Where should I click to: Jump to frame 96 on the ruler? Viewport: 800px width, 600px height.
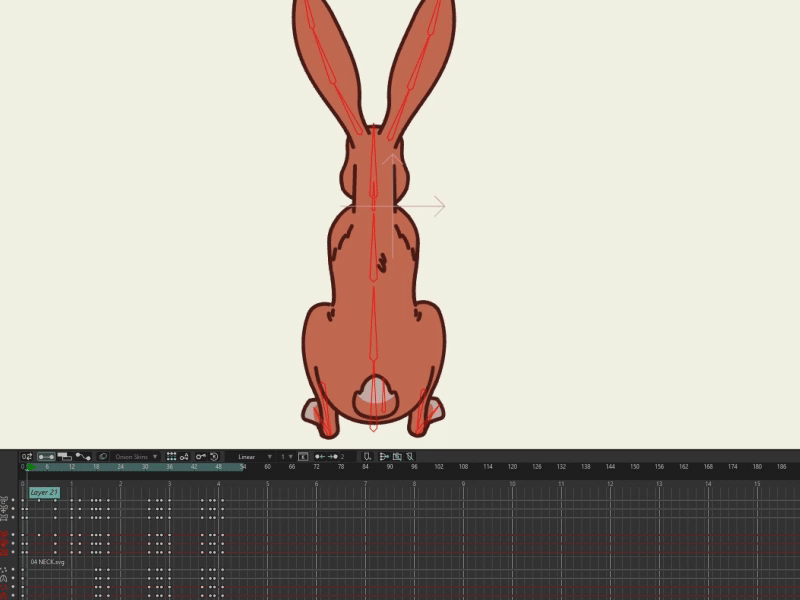click(414, 467)
